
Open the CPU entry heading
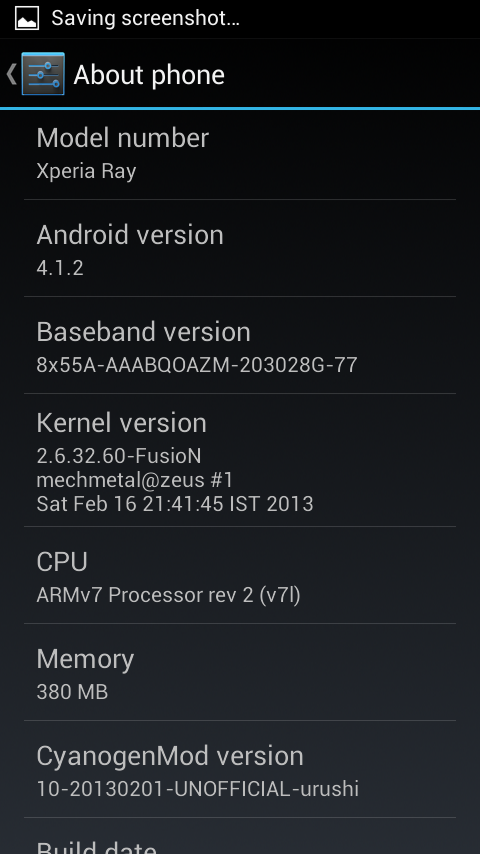[62, 562]
